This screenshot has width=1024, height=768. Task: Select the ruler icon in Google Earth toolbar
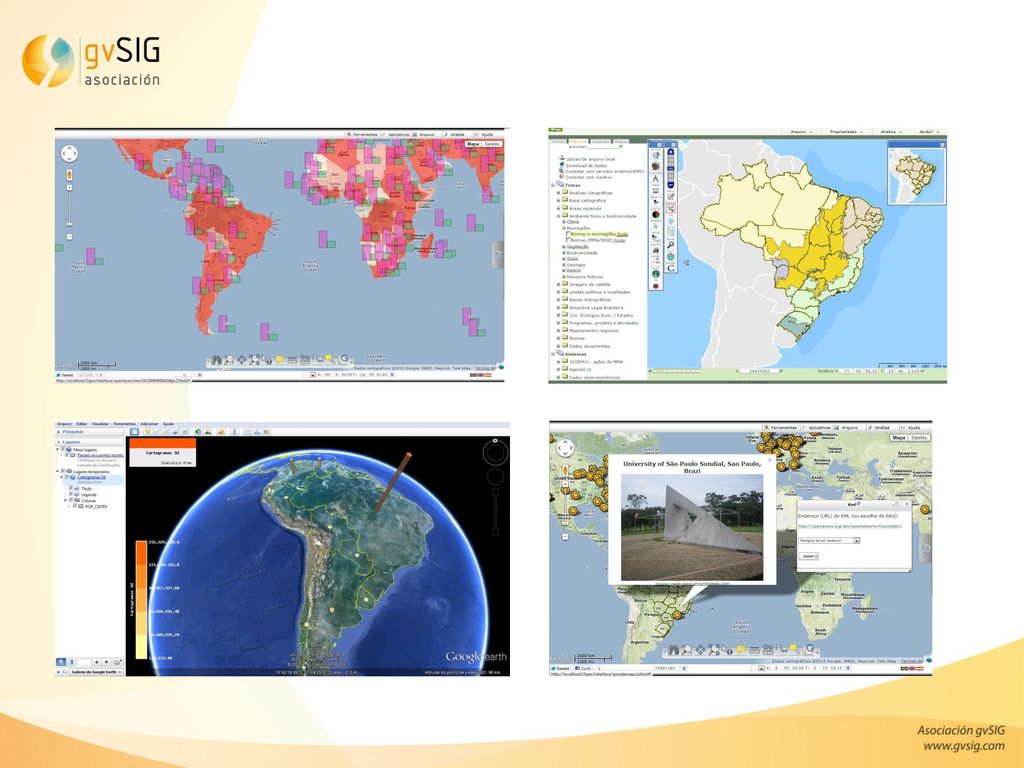[x=234, y=432]
